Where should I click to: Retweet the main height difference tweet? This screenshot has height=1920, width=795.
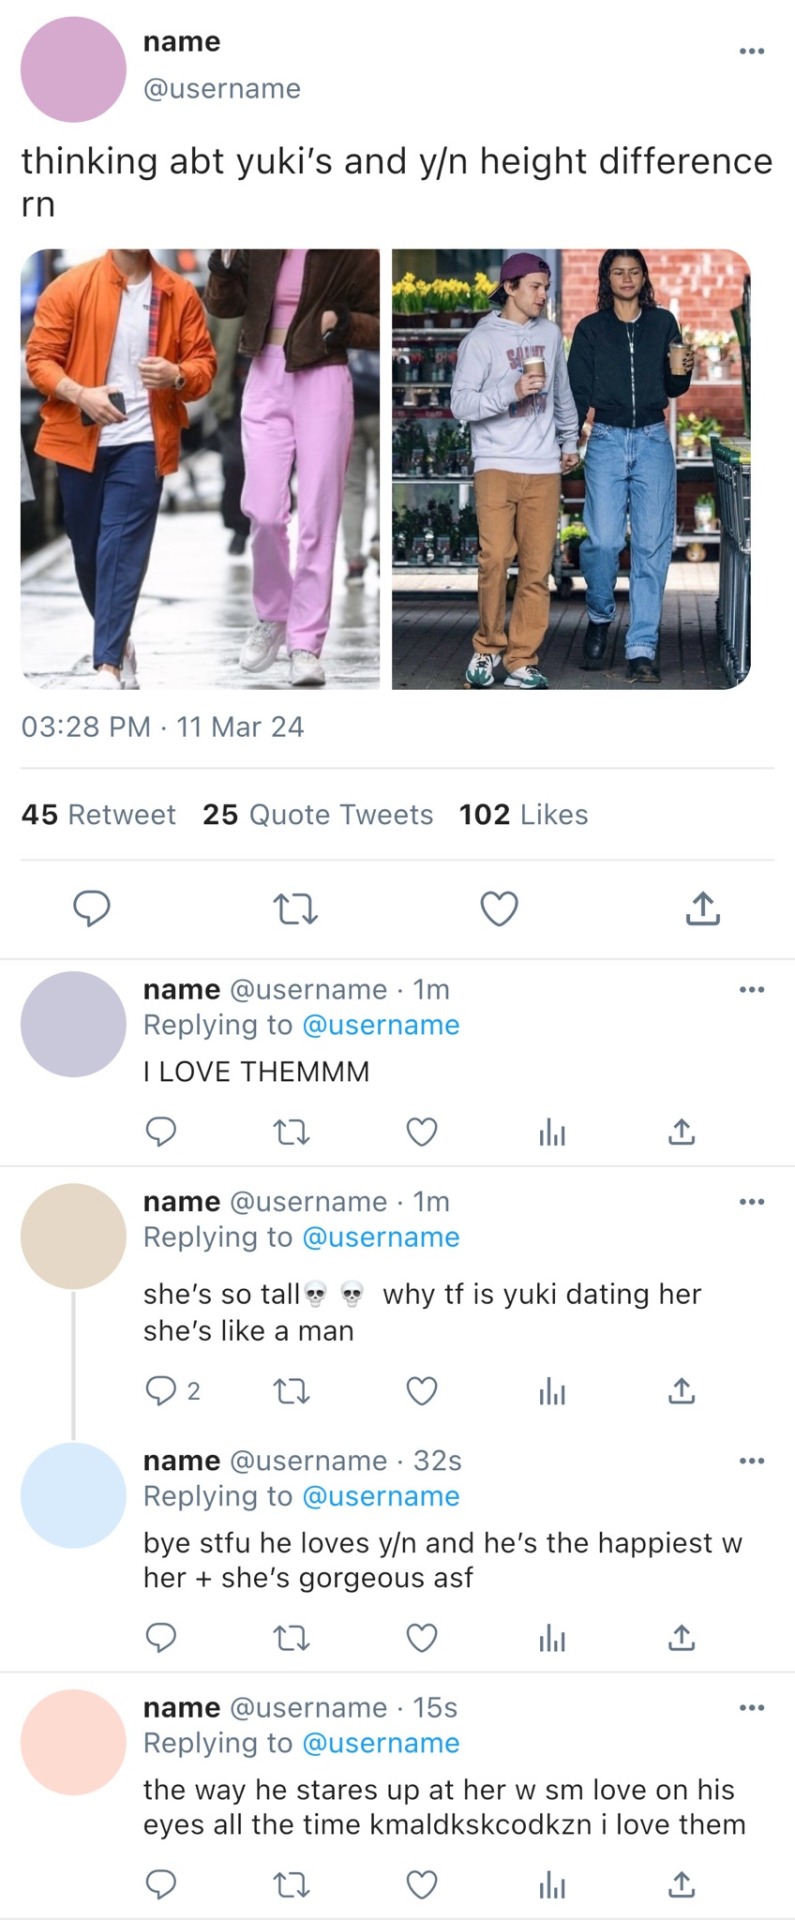click(295, 909)
